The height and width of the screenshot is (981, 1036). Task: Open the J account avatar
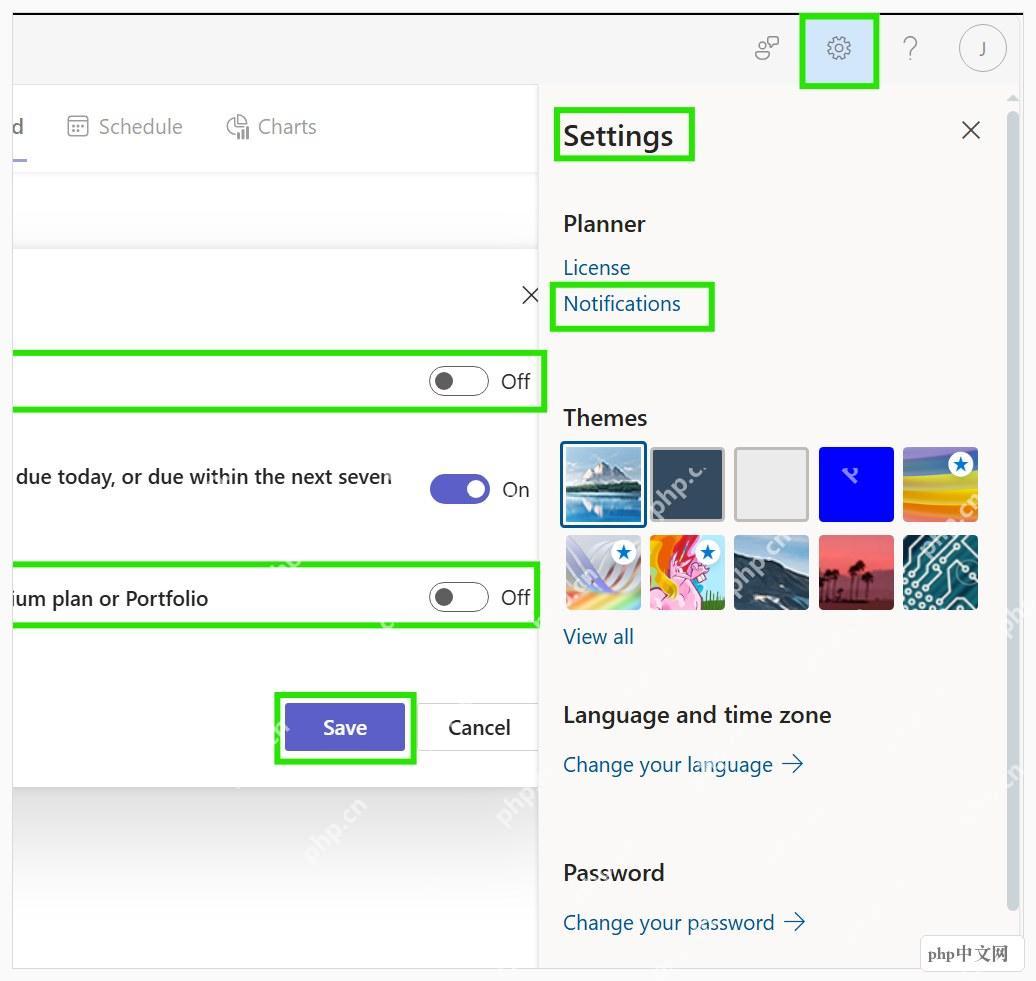982,48
